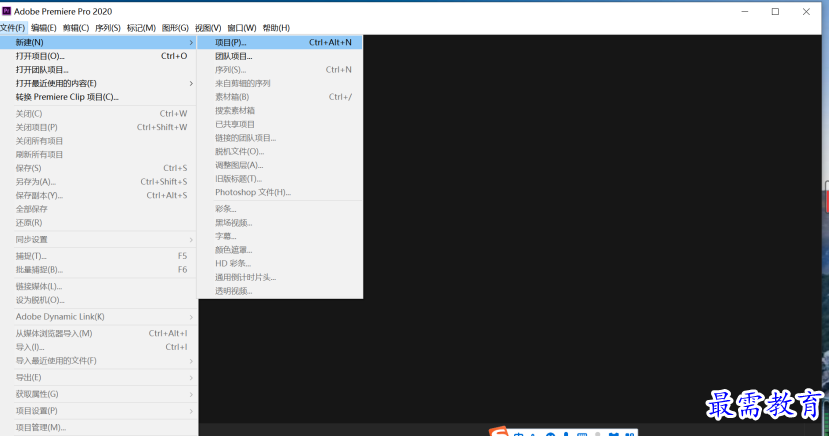Click 从媒体浏览器导入(M) menu entry
The image size is (830, 436).
(x=99, y=333)
